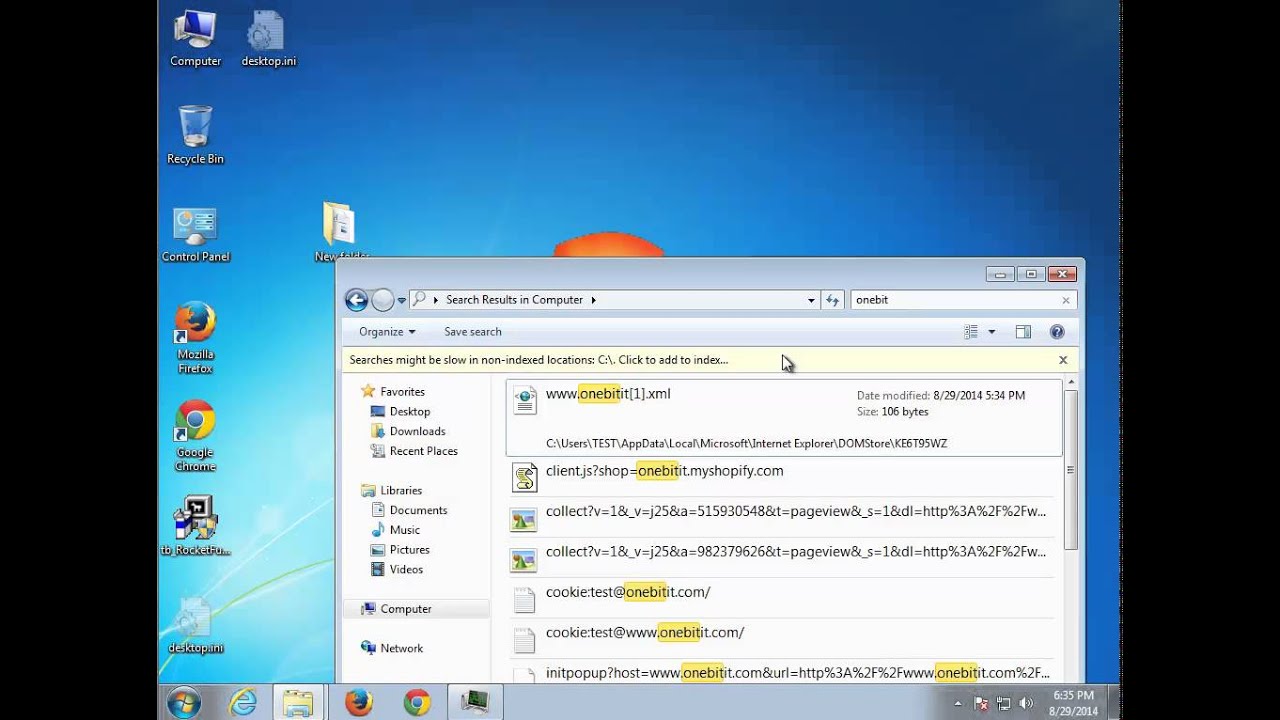This screenshot has width=1280, height=720.
Task: Open the address bar history dropdown
Action: pyautogui.click(x=811, y=300)
